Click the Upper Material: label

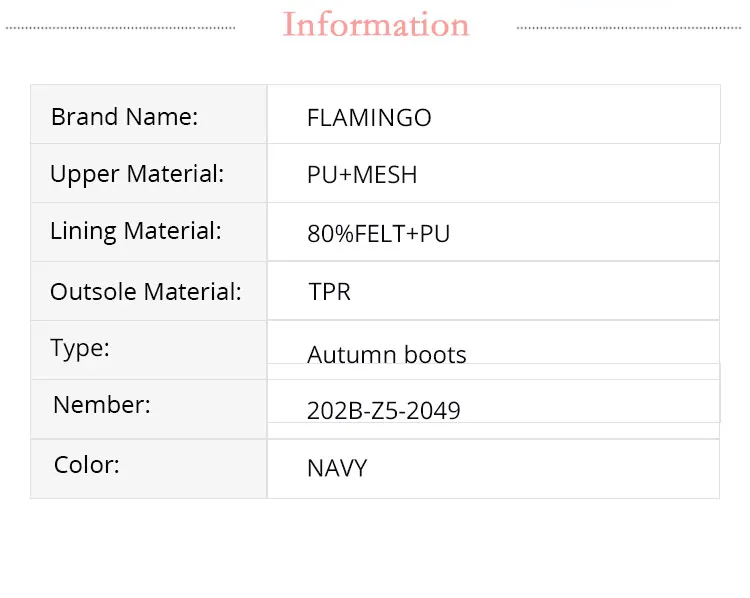(137, 174)
